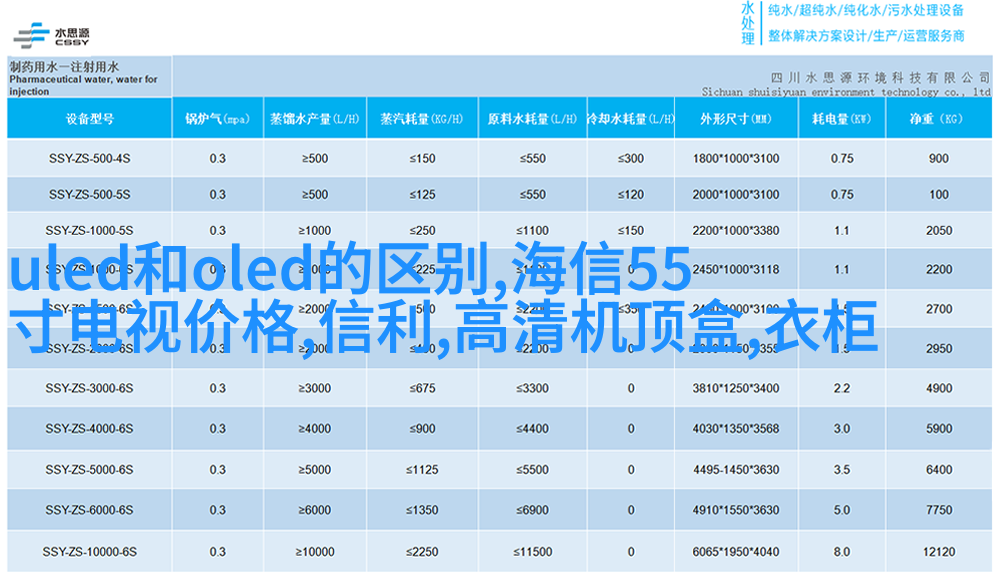
Task: Click the title 制药用水—注射用水
Action: tap(64, 67)
